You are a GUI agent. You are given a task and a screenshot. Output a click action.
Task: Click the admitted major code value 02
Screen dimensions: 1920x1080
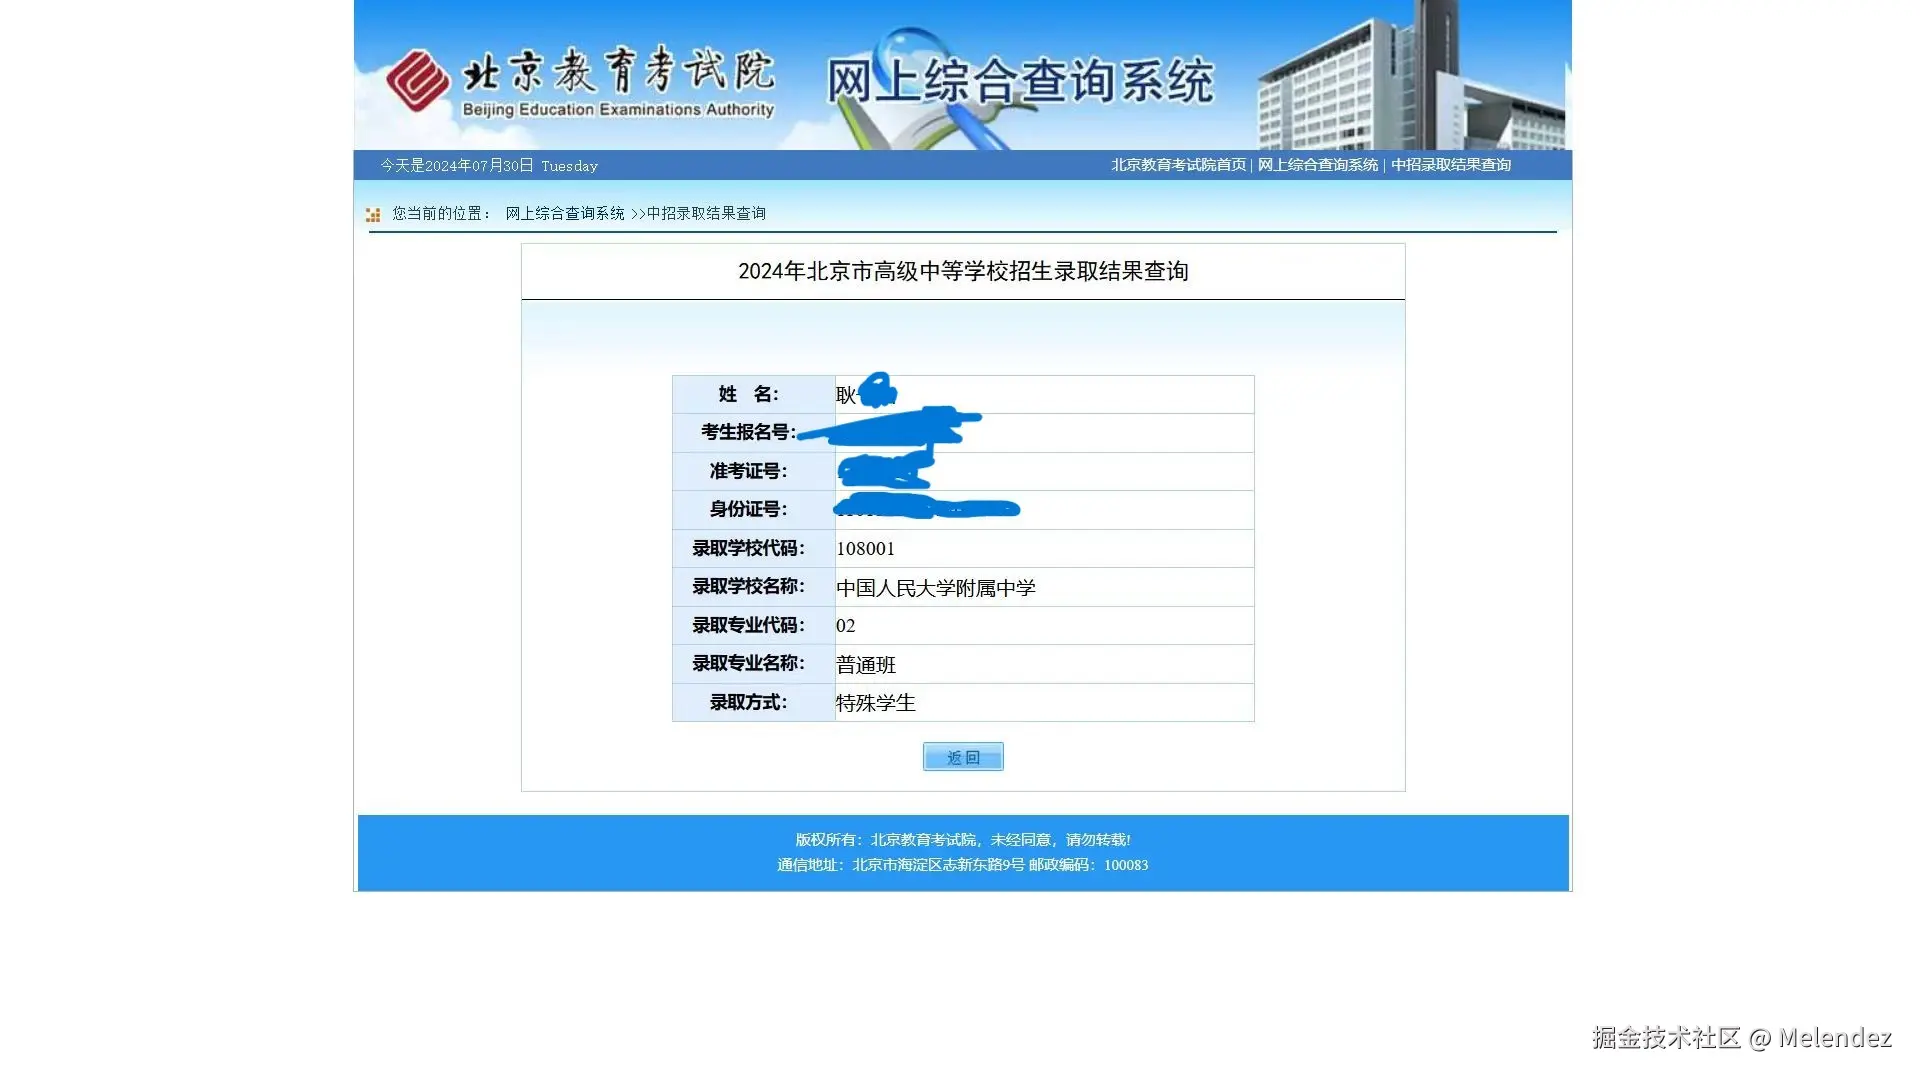coord(845,626)
